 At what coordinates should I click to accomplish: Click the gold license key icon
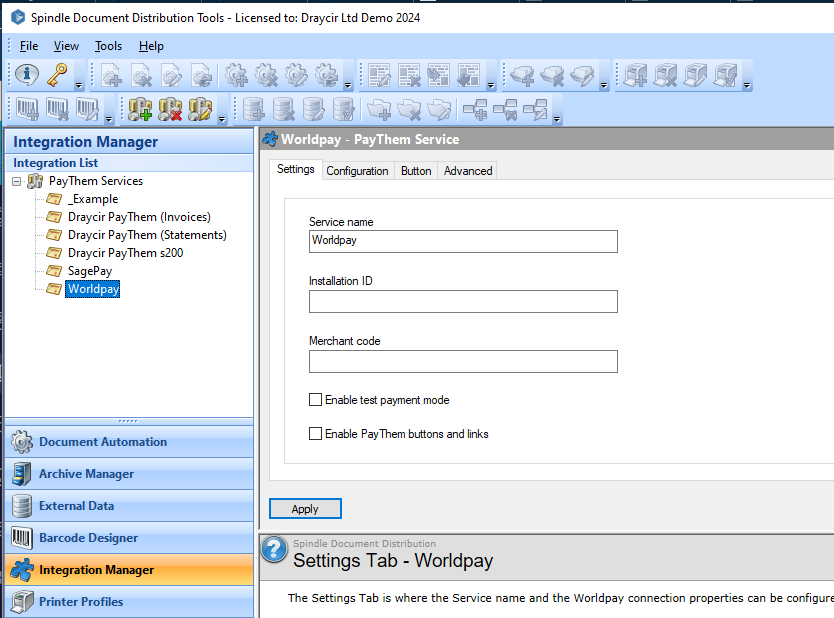click(x=57, y=75)
